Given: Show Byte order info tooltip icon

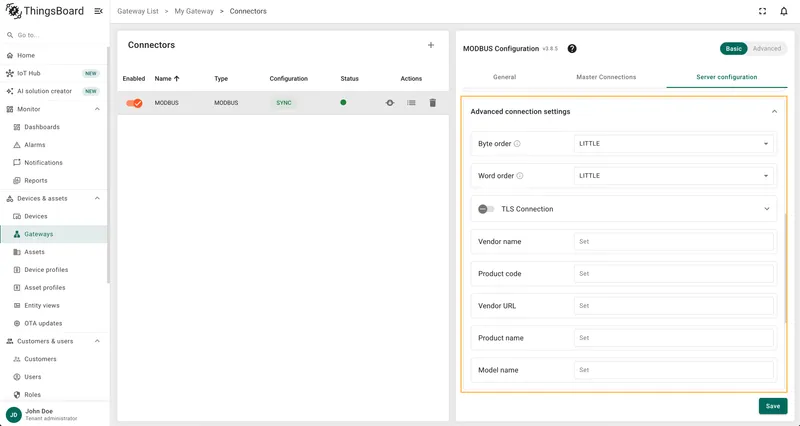Looking at the screenshot, I should 517,144.
